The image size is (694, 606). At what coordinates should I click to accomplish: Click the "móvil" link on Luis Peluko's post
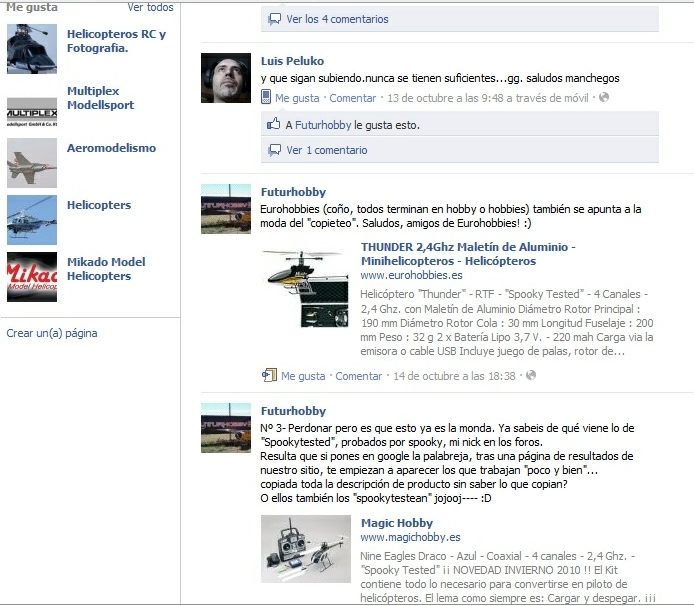[574, 98]
